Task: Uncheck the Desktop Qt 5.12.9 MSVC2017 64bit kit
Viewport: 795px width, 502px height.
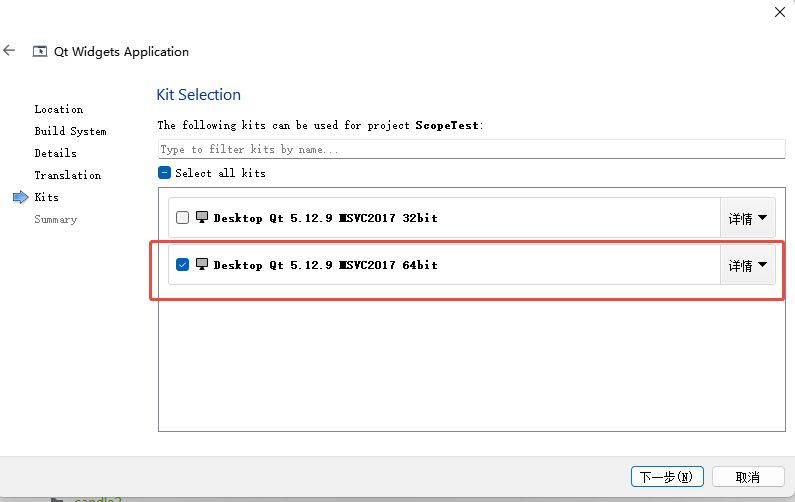Action: click(182, 265)
